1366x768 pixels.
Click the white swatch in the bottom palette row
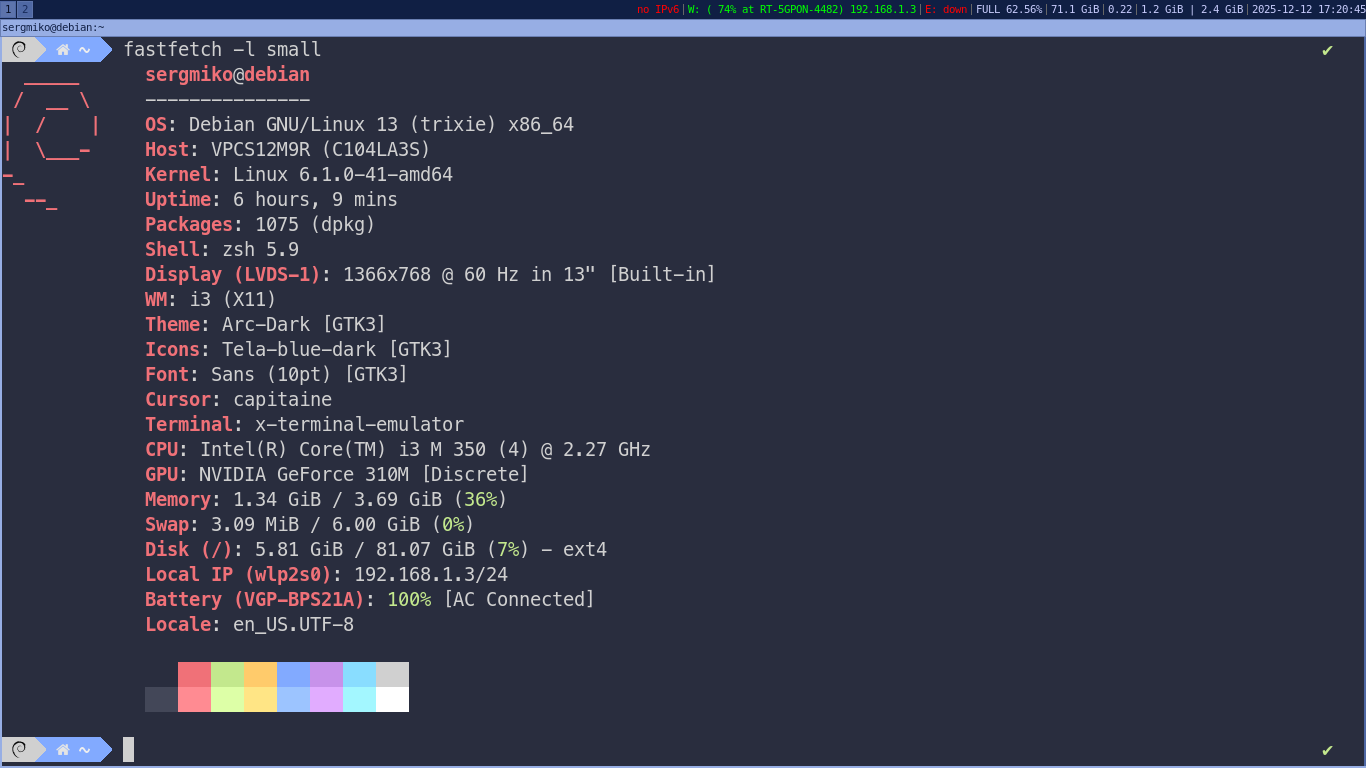392,699
